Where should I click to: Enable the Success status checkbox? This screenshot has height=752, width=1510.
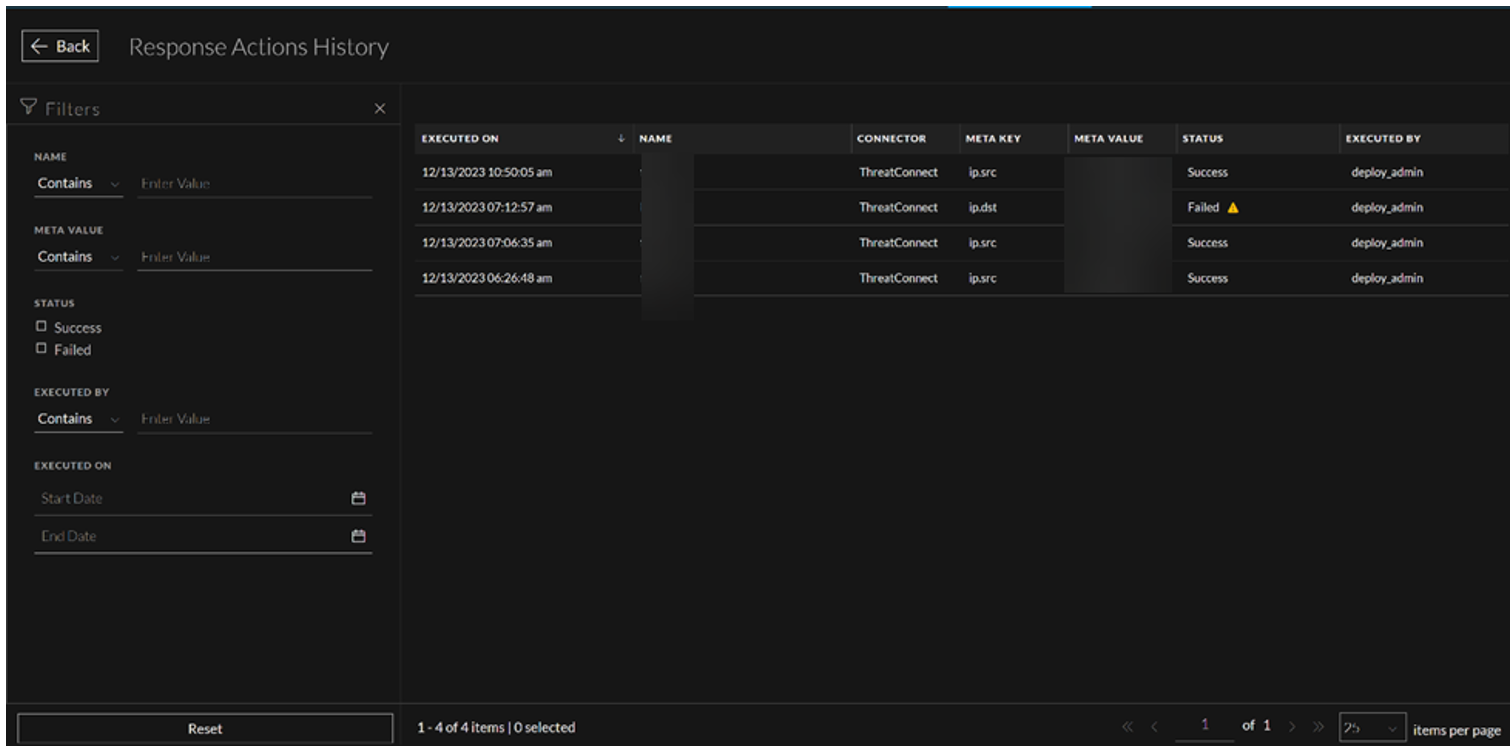(x=41, y=327)
